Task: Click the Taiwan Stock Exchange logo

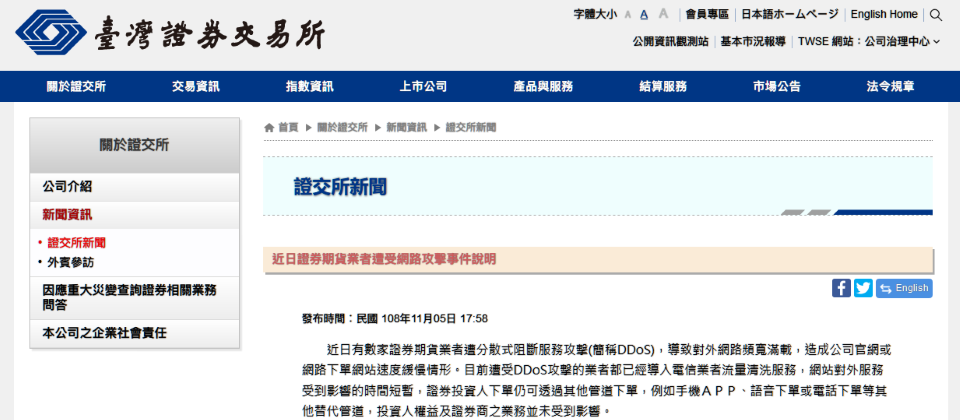Action: click(171, 33)
